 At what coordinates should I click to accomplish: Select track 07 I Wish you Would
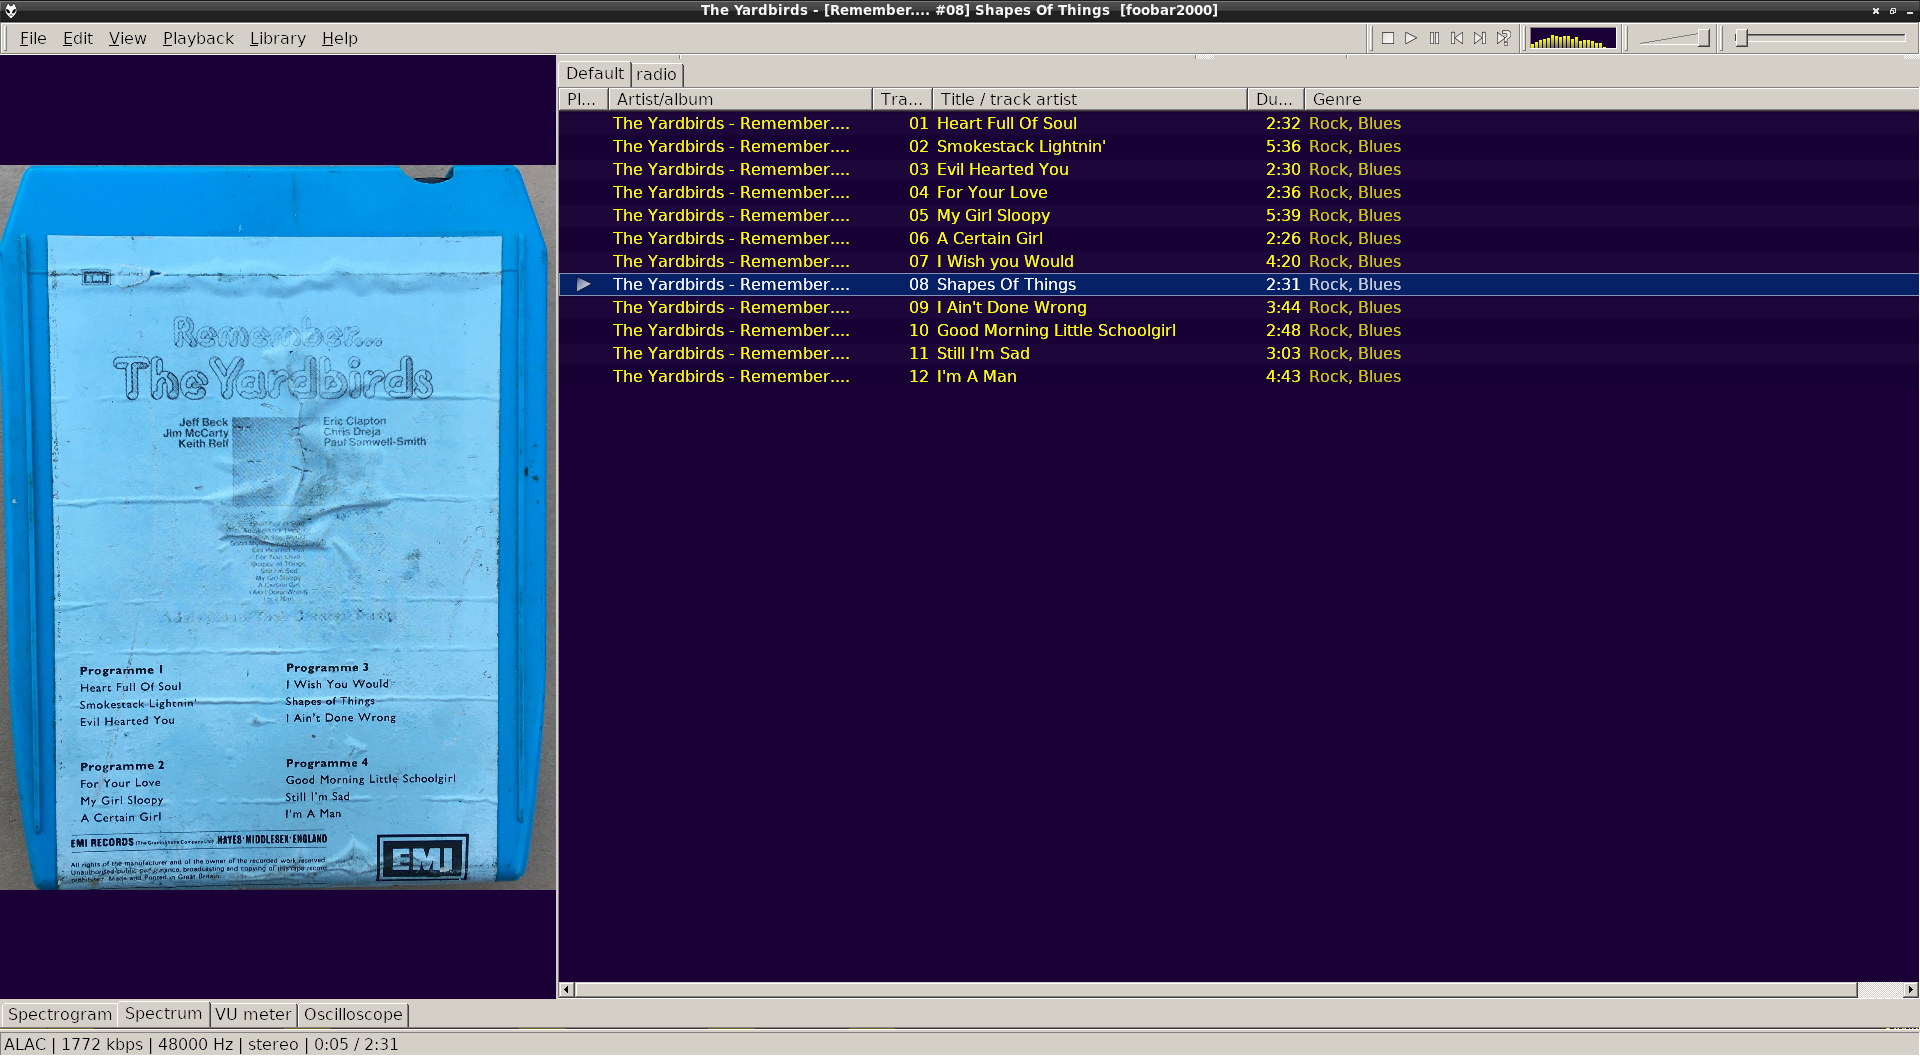1238,261
